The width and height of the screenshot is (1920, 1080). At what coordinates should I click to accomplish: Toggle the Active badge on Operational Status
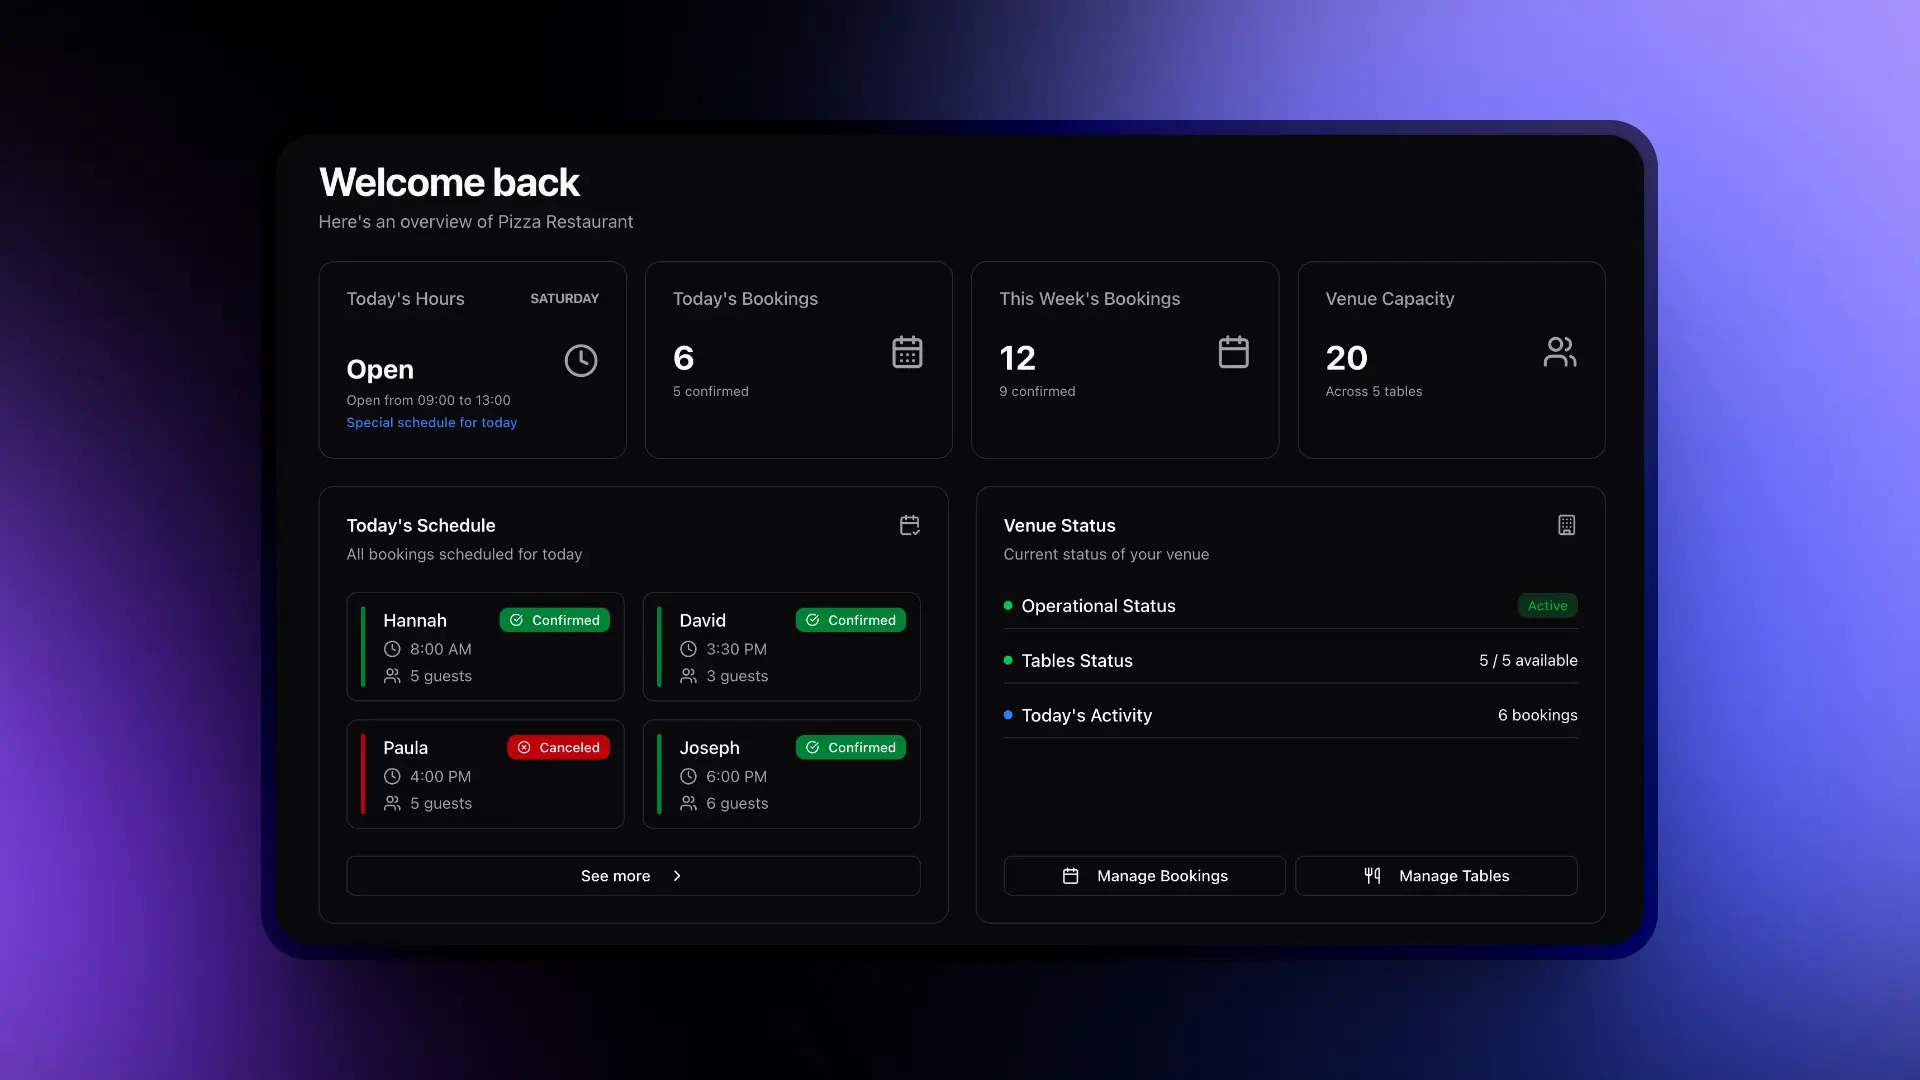click(x=1547, y=605)
